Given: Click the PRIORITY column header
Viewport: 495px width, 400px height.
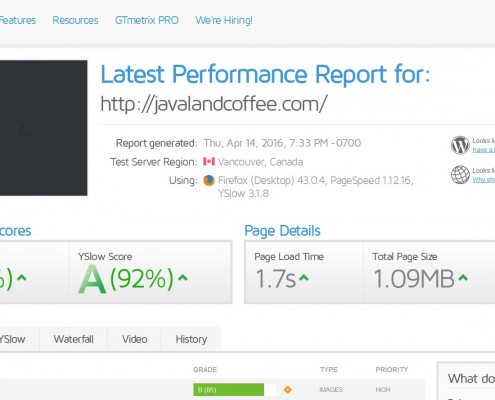Looking at the screenshot, I should click(x=392, y=370).
